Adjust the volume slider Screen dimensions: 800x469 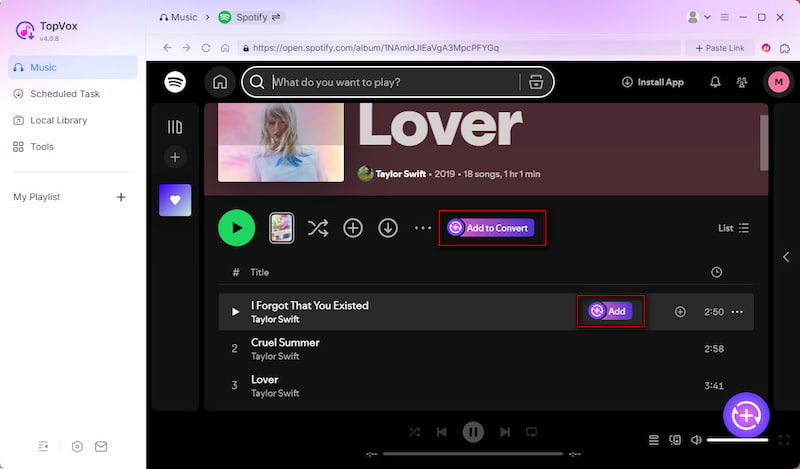pyautogui.click(x=737, y=440)
